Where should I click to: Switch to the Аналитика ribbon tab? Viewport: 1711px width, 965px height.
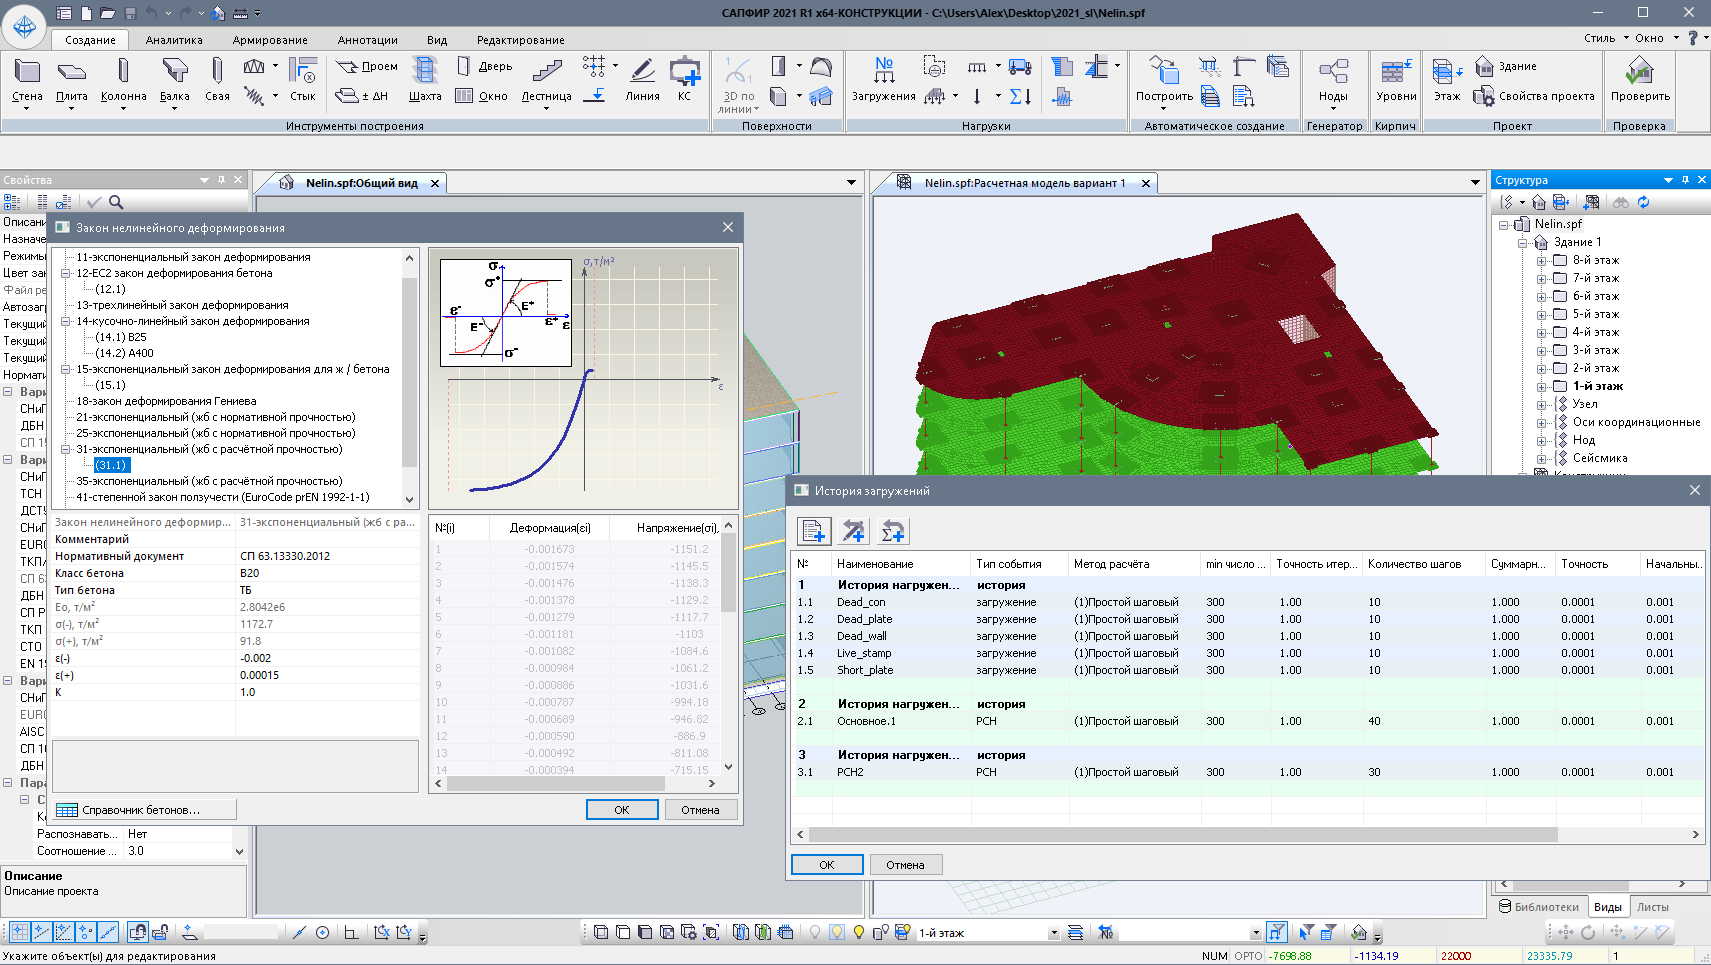tap(174, 40)
